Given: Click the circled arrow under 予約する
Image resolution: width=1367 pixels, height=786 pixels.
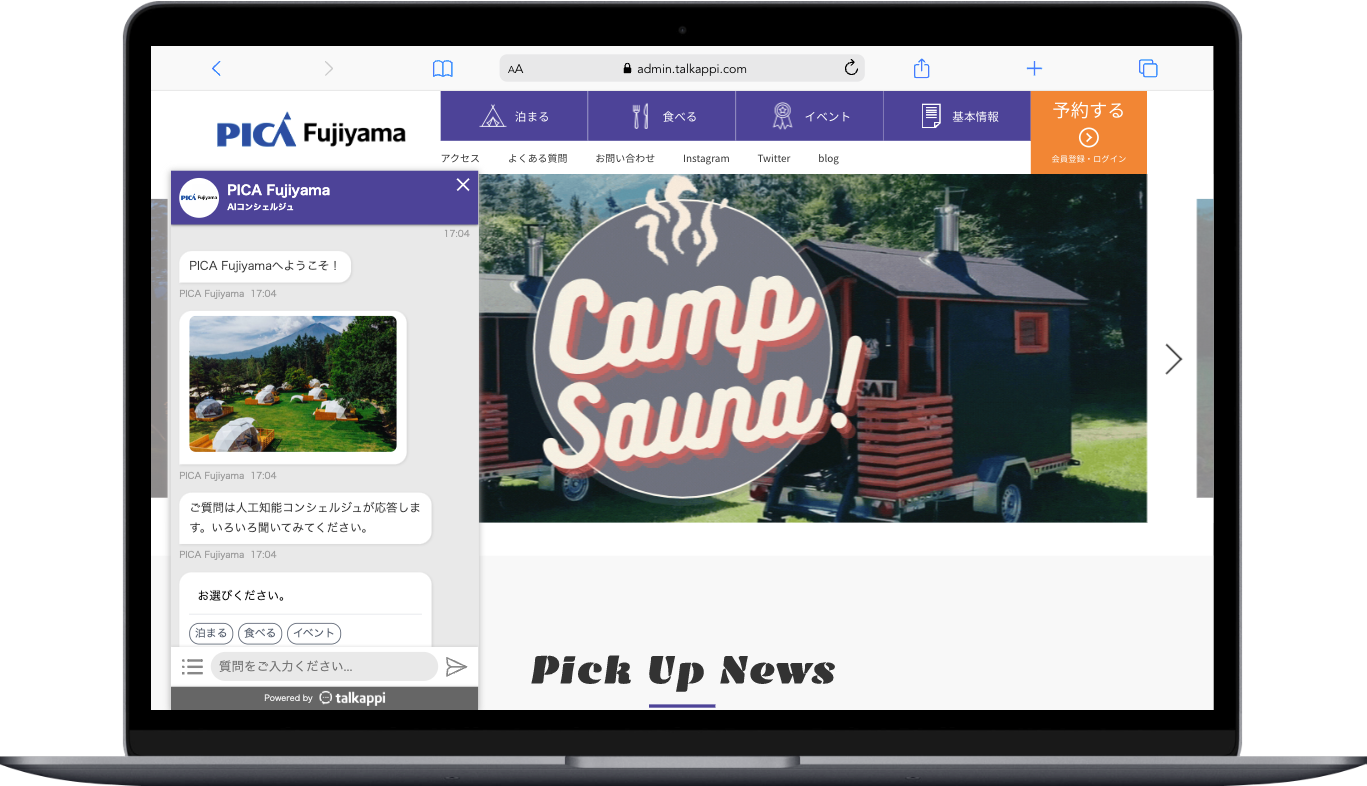Looking at the screenshot, I should (1089, 138).
